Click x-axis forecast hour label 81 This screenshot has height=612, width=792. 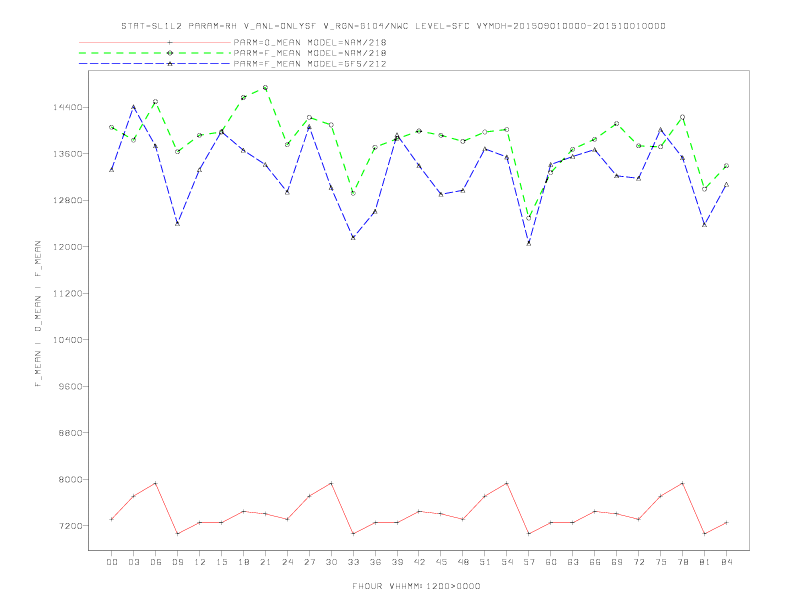pos(705,562)
